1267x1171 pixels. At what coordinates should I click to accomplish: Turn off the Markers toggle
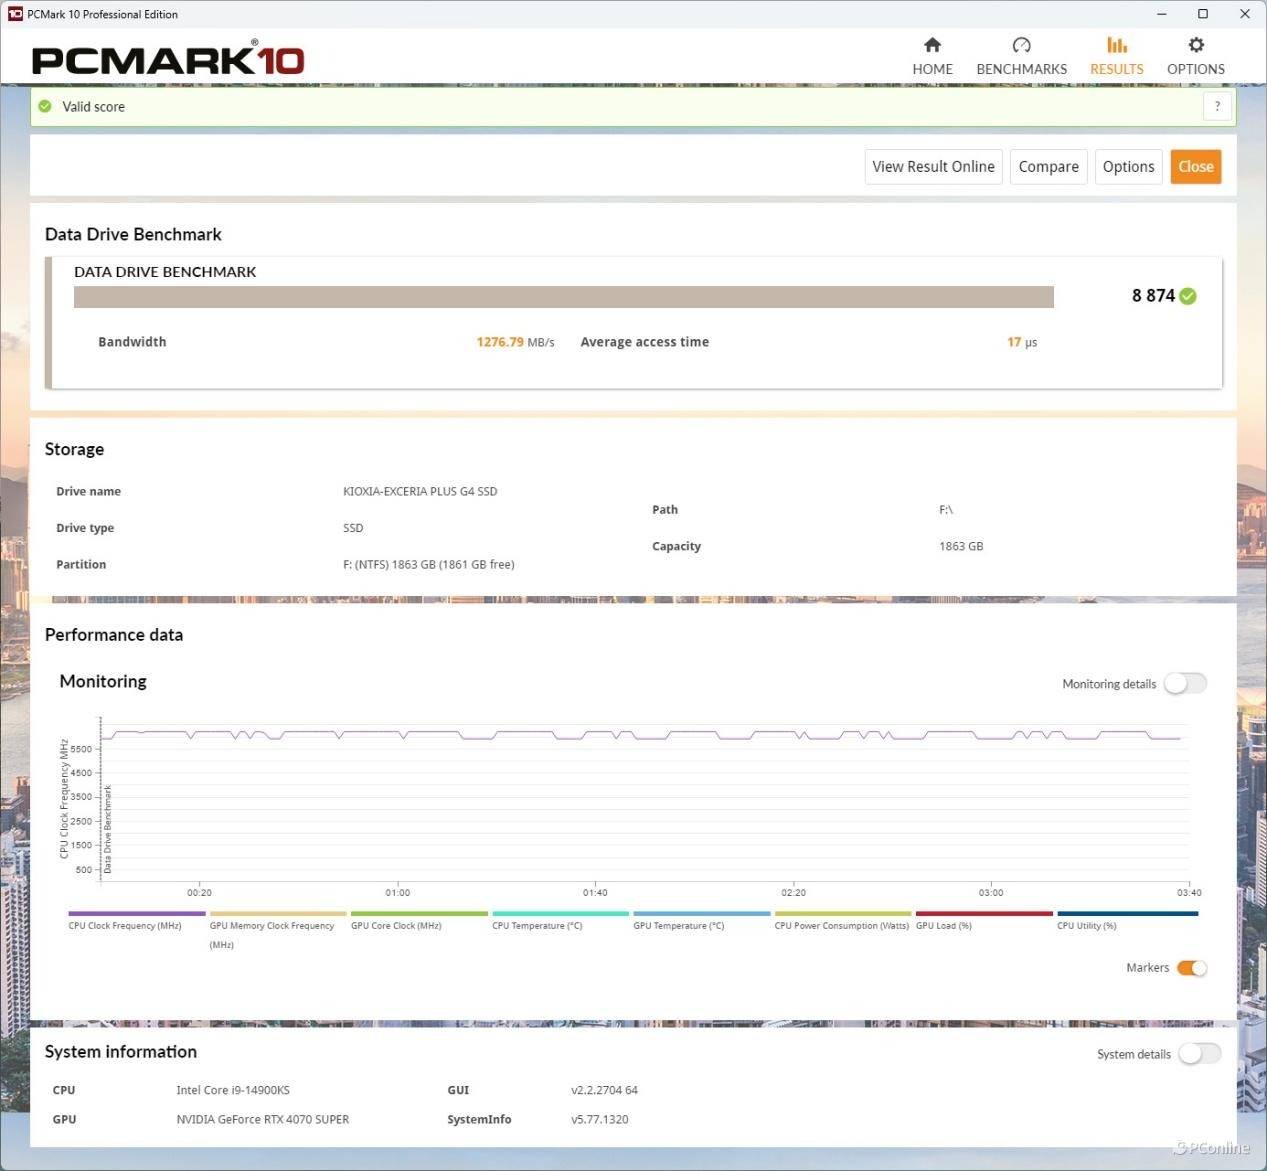point(1191,968)
